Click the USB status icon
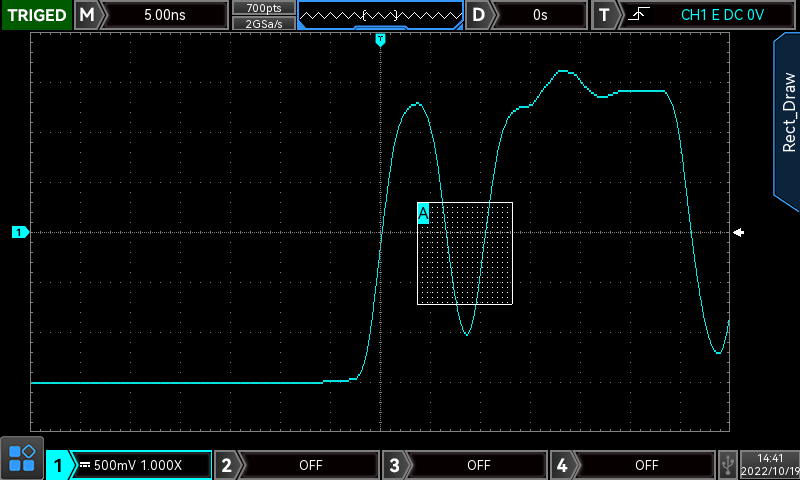This screenshot has width=800, height=480. pos(727,464)
